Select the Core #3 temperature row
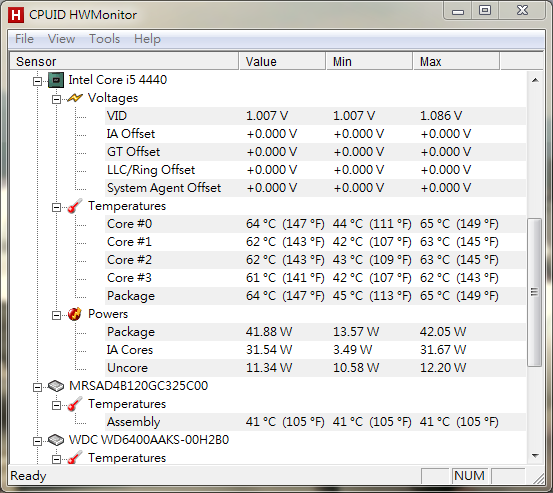The height and width of the screenshot is (493, 553). click(x=315, y=278)
